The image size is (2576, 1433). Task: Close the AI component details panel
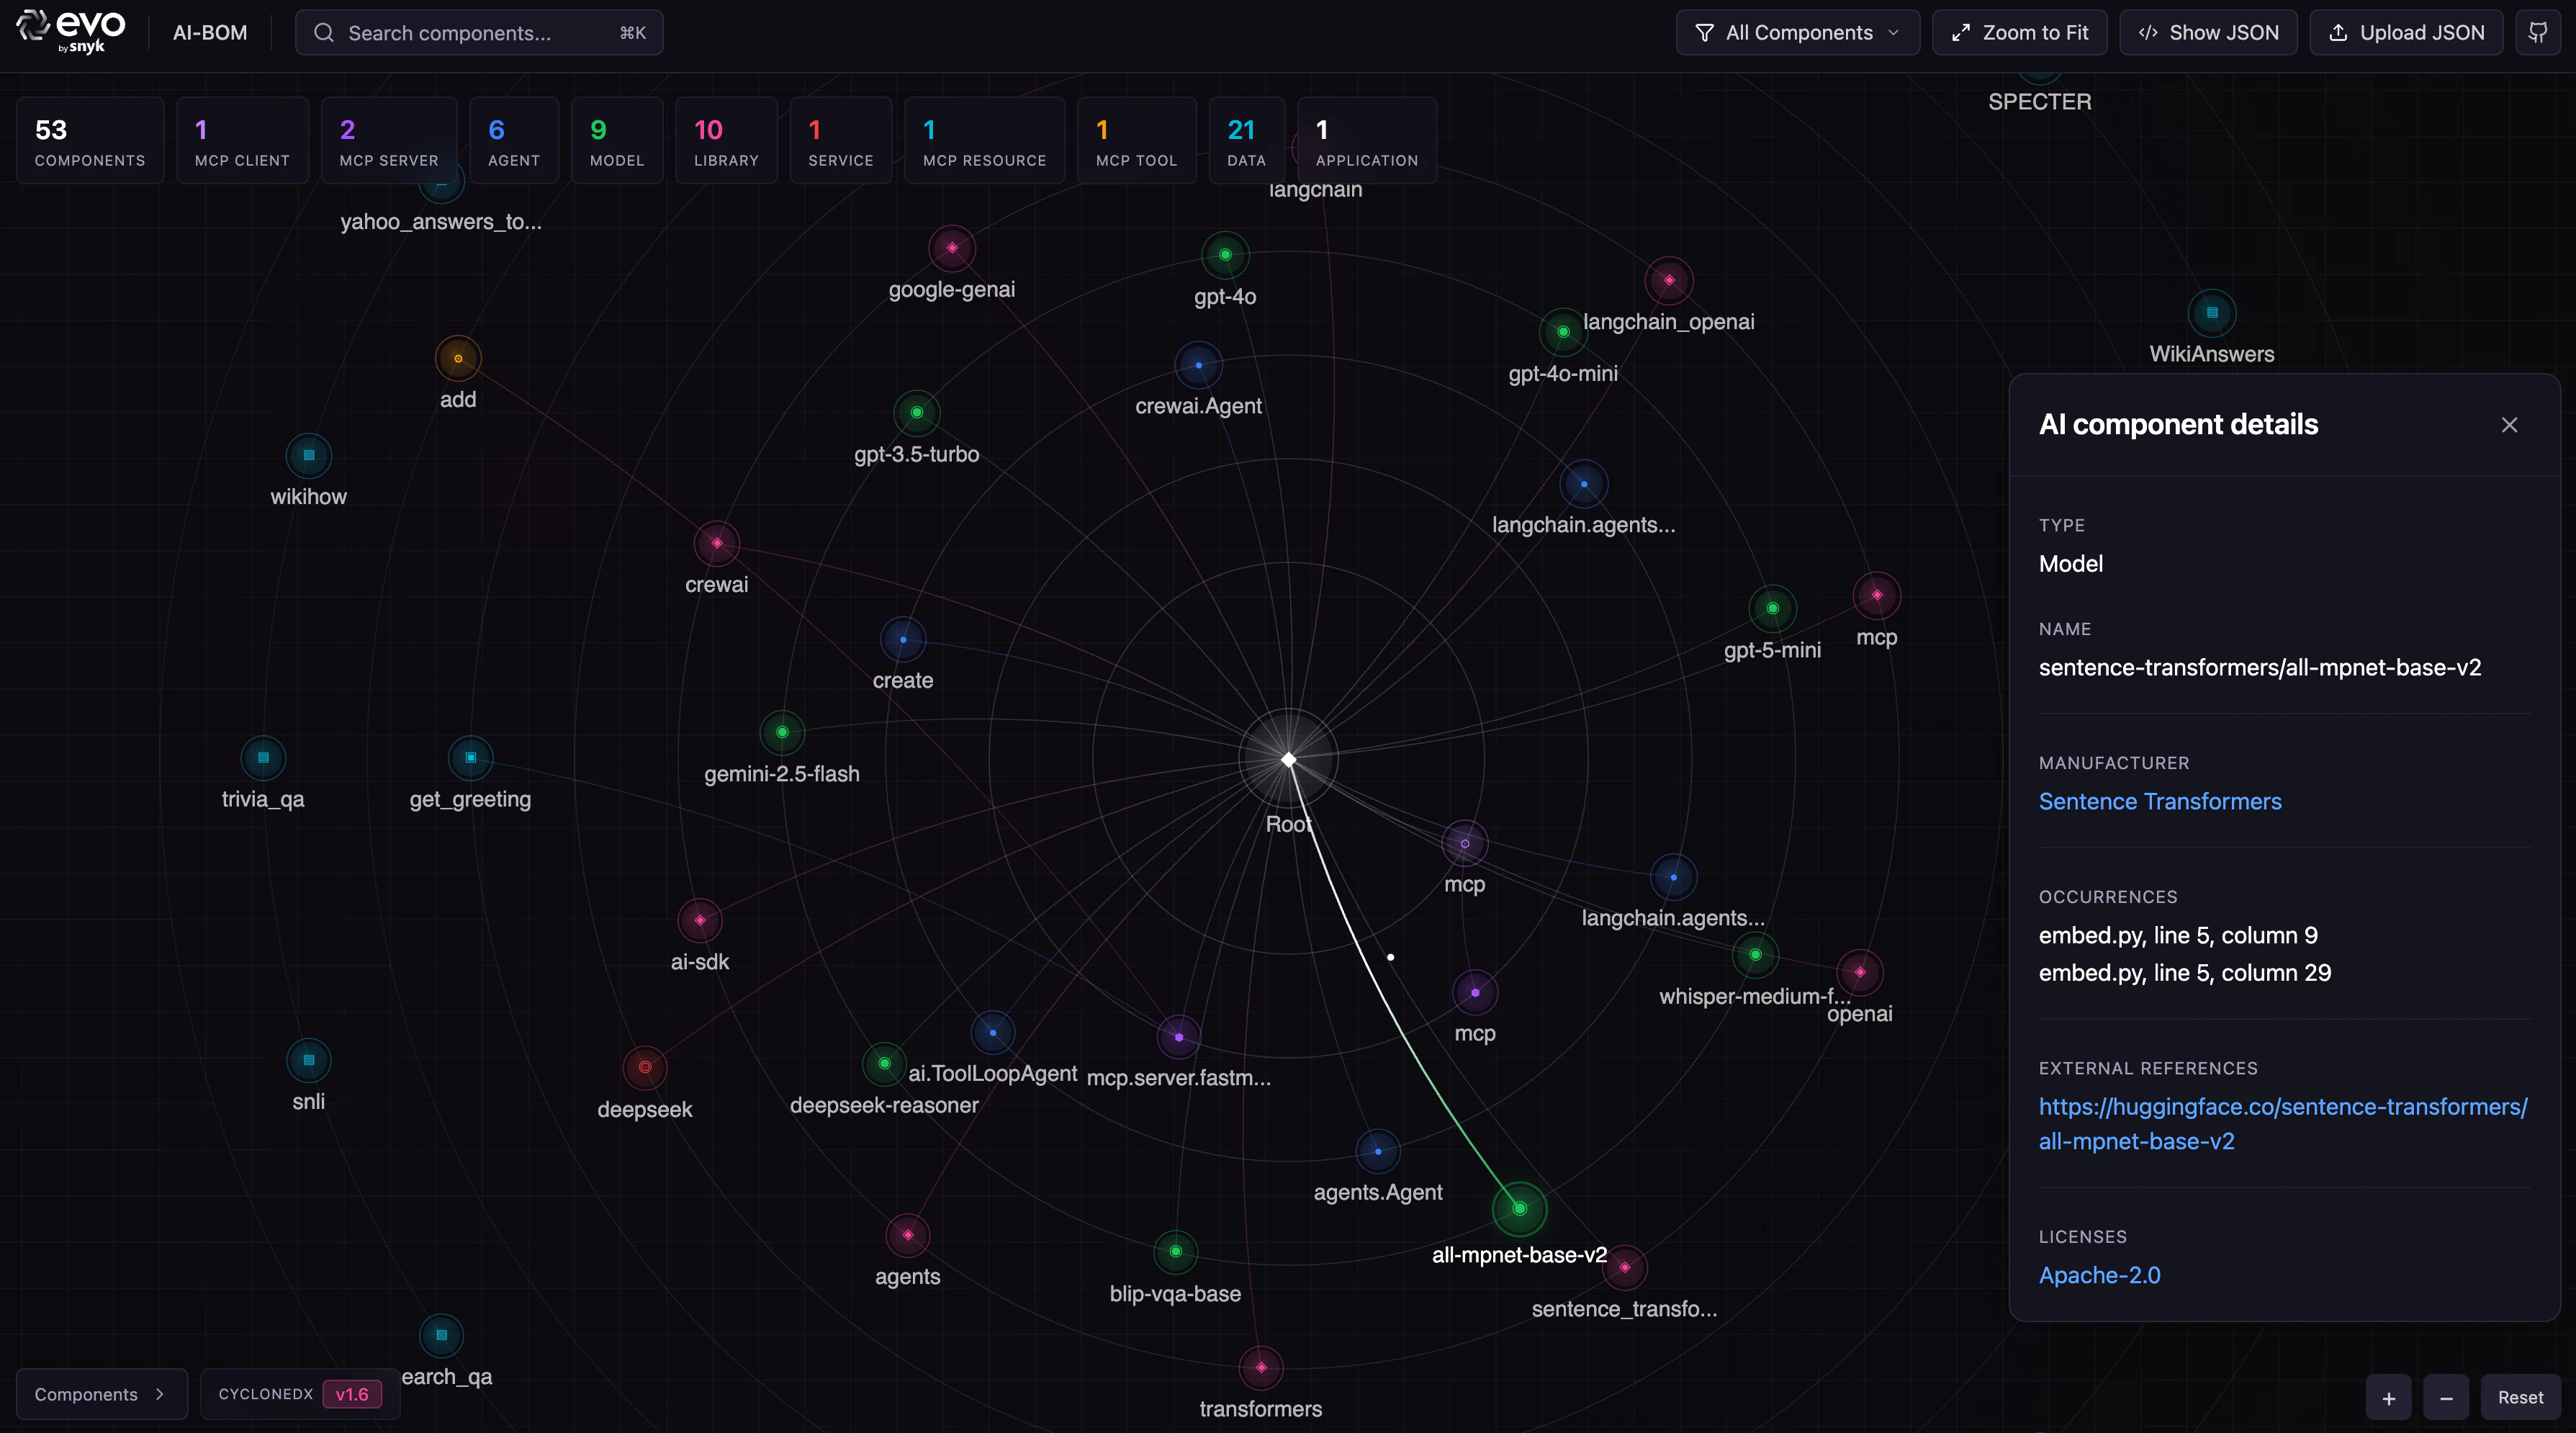tap(2509, 425)
